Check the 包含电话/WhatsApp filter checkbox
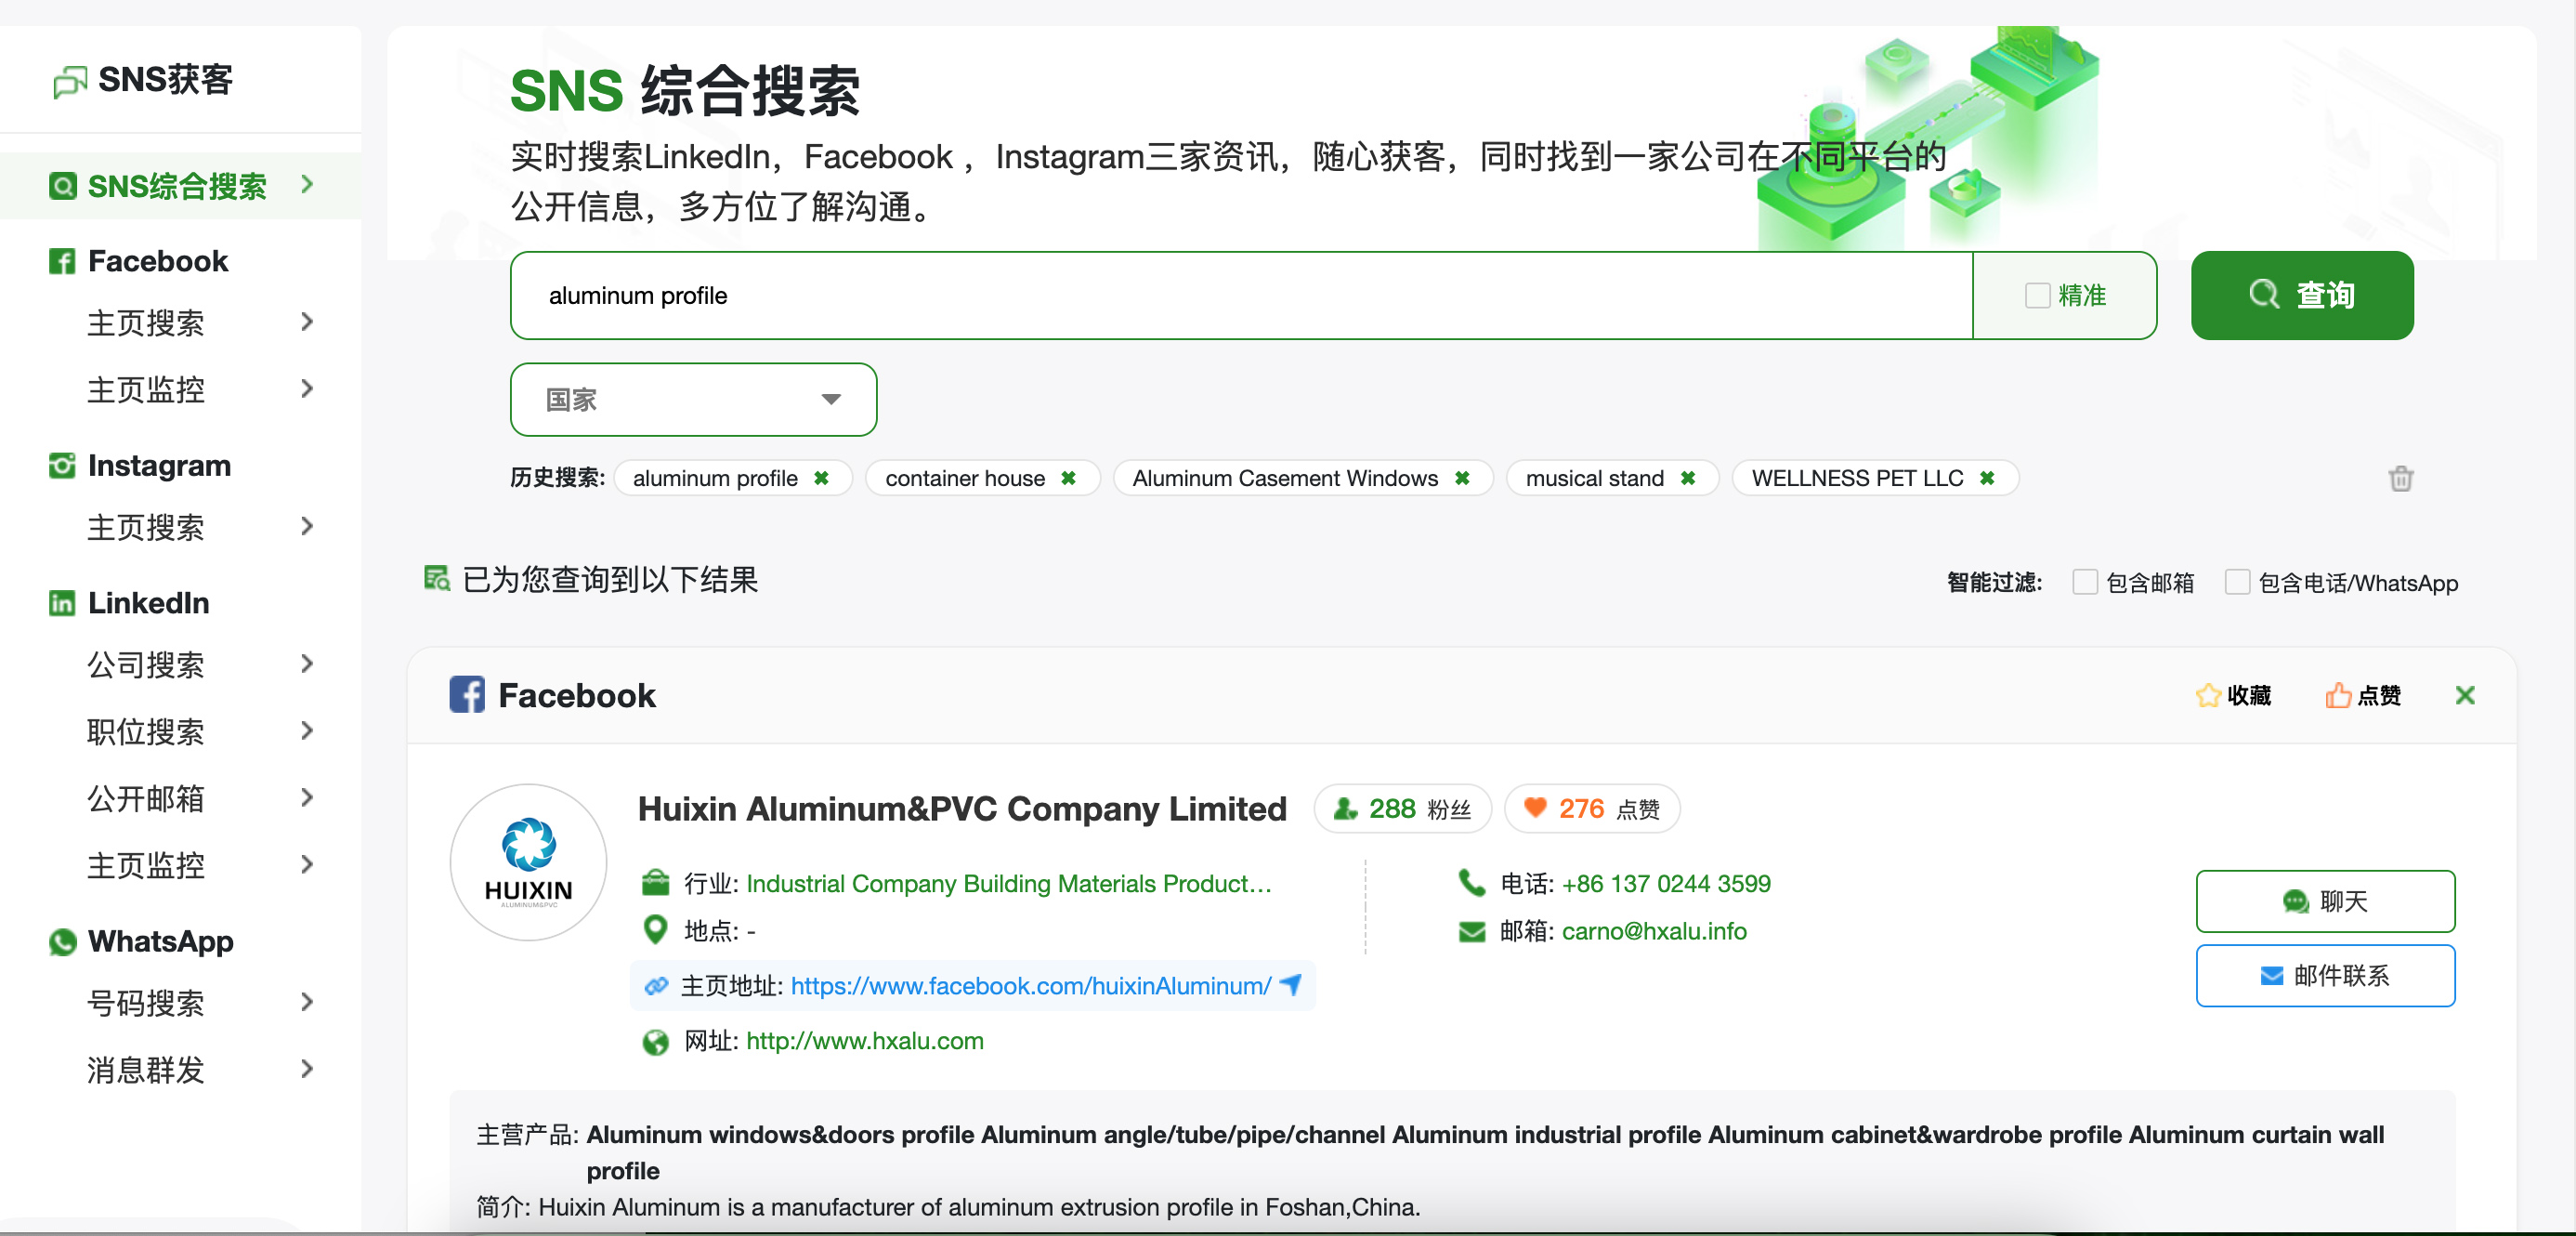Screen dimensions: 2576x1236 tap(2237, 582)
